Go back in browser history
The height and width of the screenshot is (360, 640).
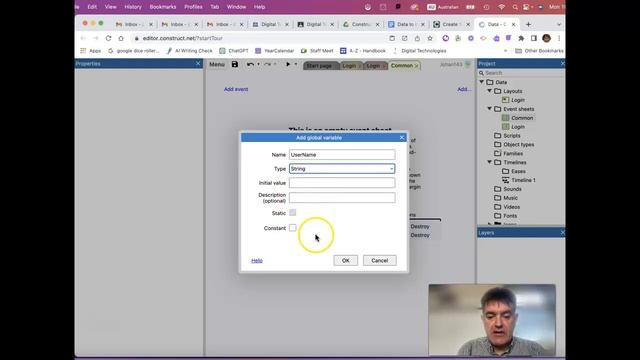pos(83,38)
